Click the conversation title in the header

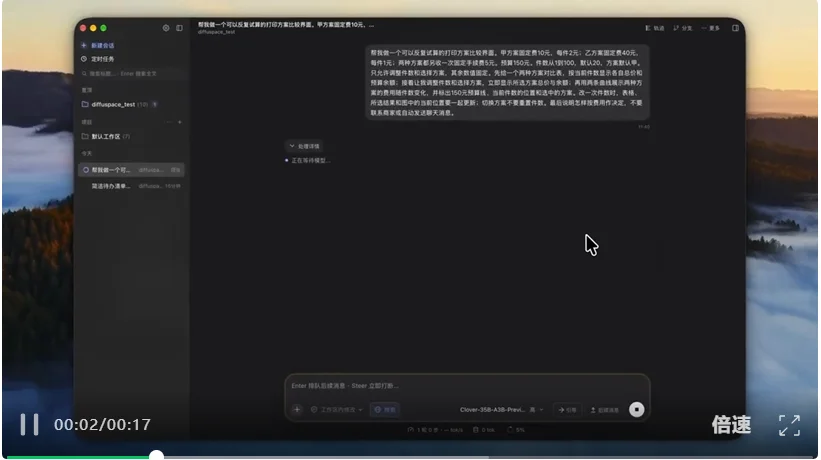pyautogui.click(x=286, y=25)
